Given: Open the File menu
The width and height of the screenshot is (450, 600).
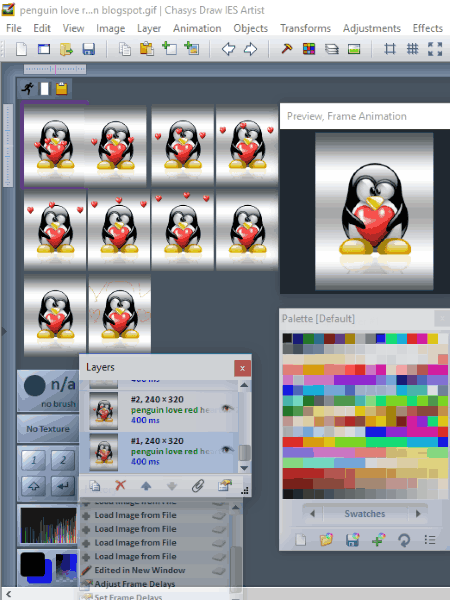Looking at the screenshot, I should click(14, 28).
